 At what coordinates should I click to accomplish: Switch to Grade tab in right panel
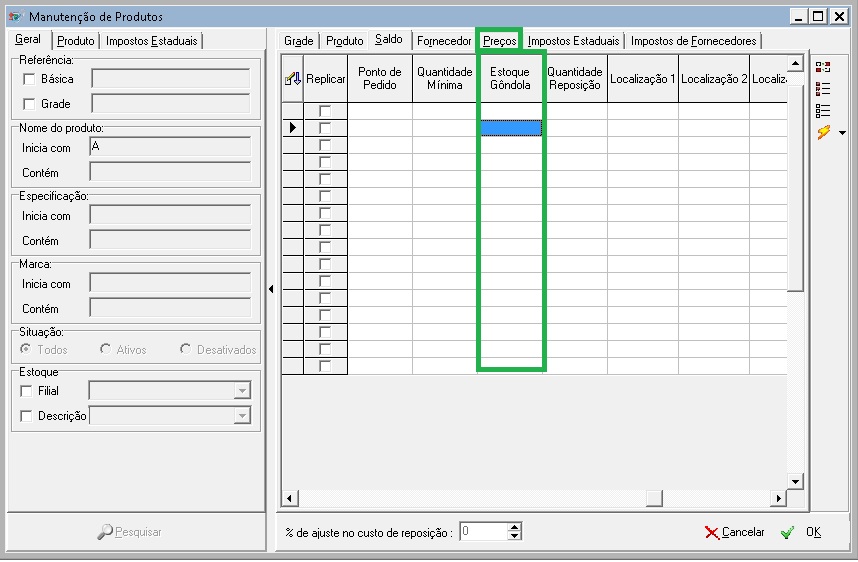click(x=299, y=41)
